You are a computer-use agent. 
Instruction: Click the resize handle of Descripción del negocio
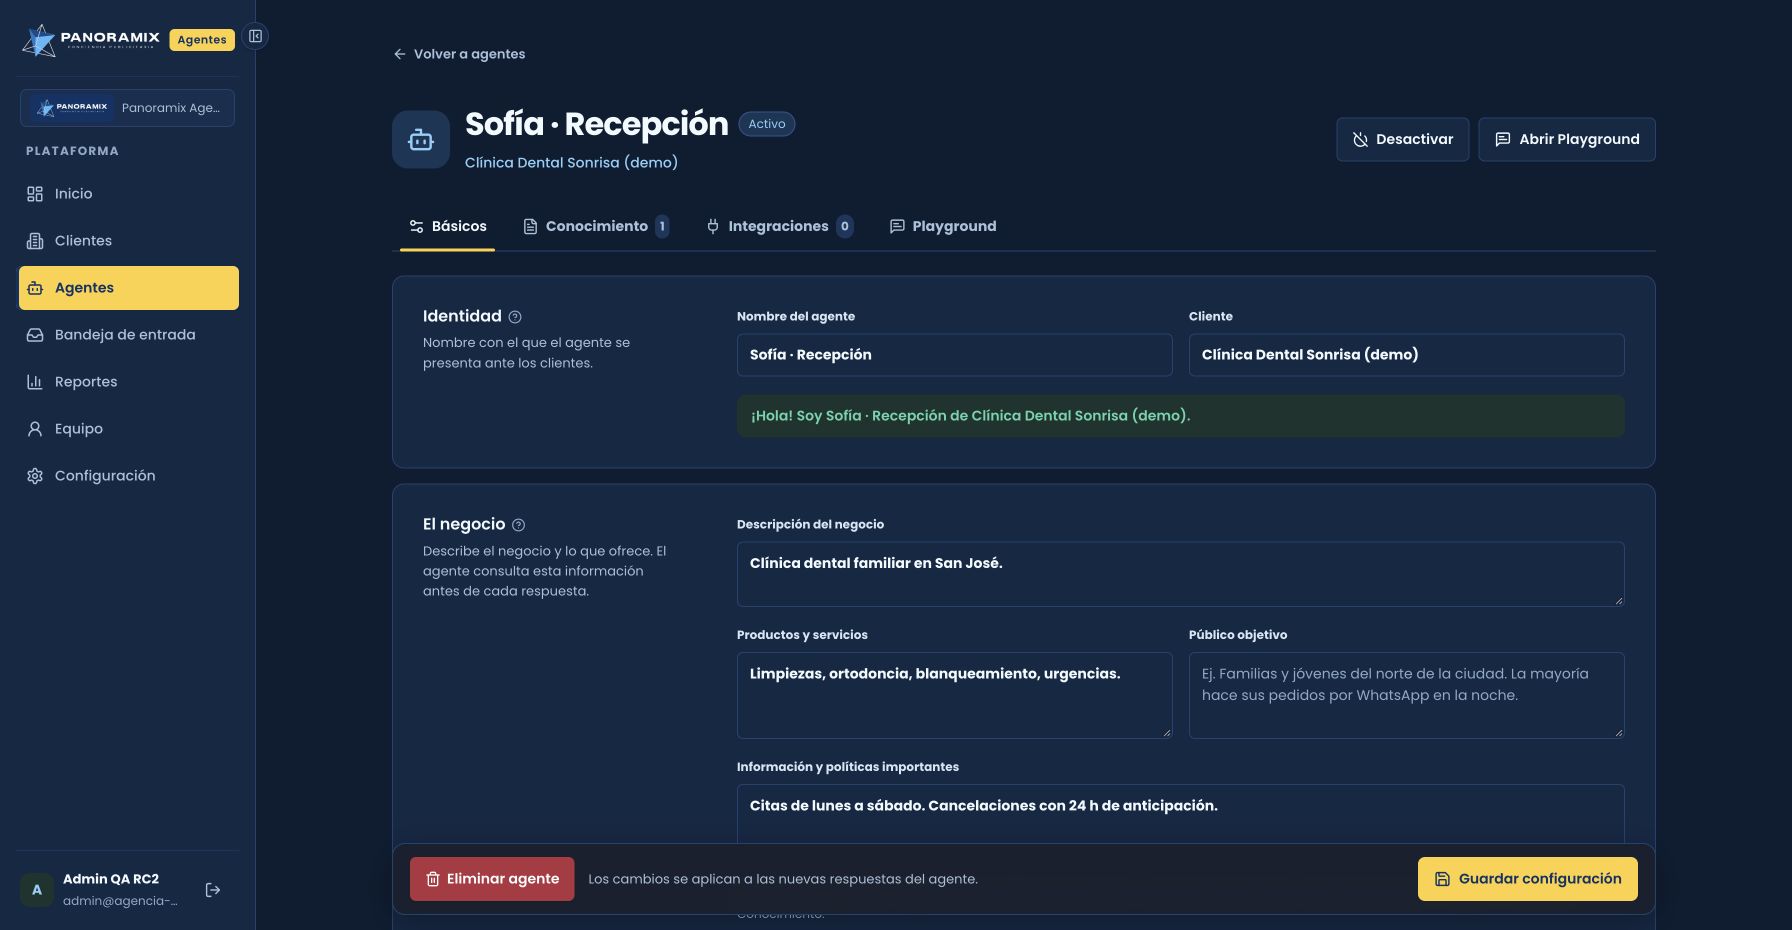1618,600
